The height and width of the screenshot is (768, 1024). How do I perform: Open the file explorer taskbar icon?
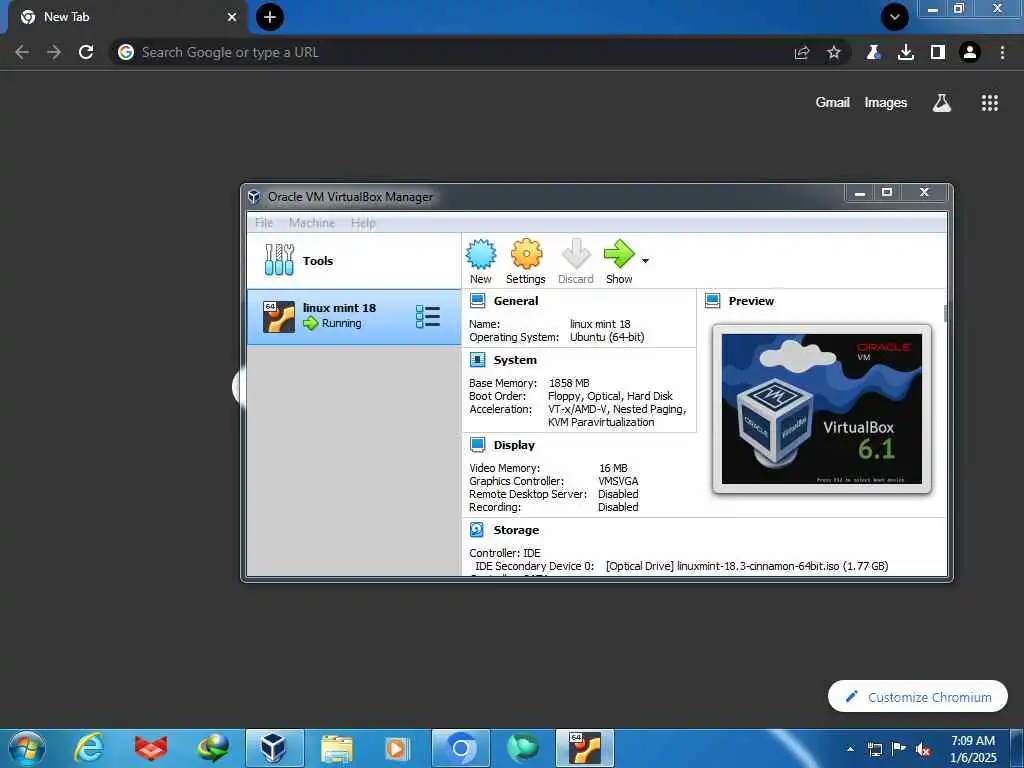[336, 748]
